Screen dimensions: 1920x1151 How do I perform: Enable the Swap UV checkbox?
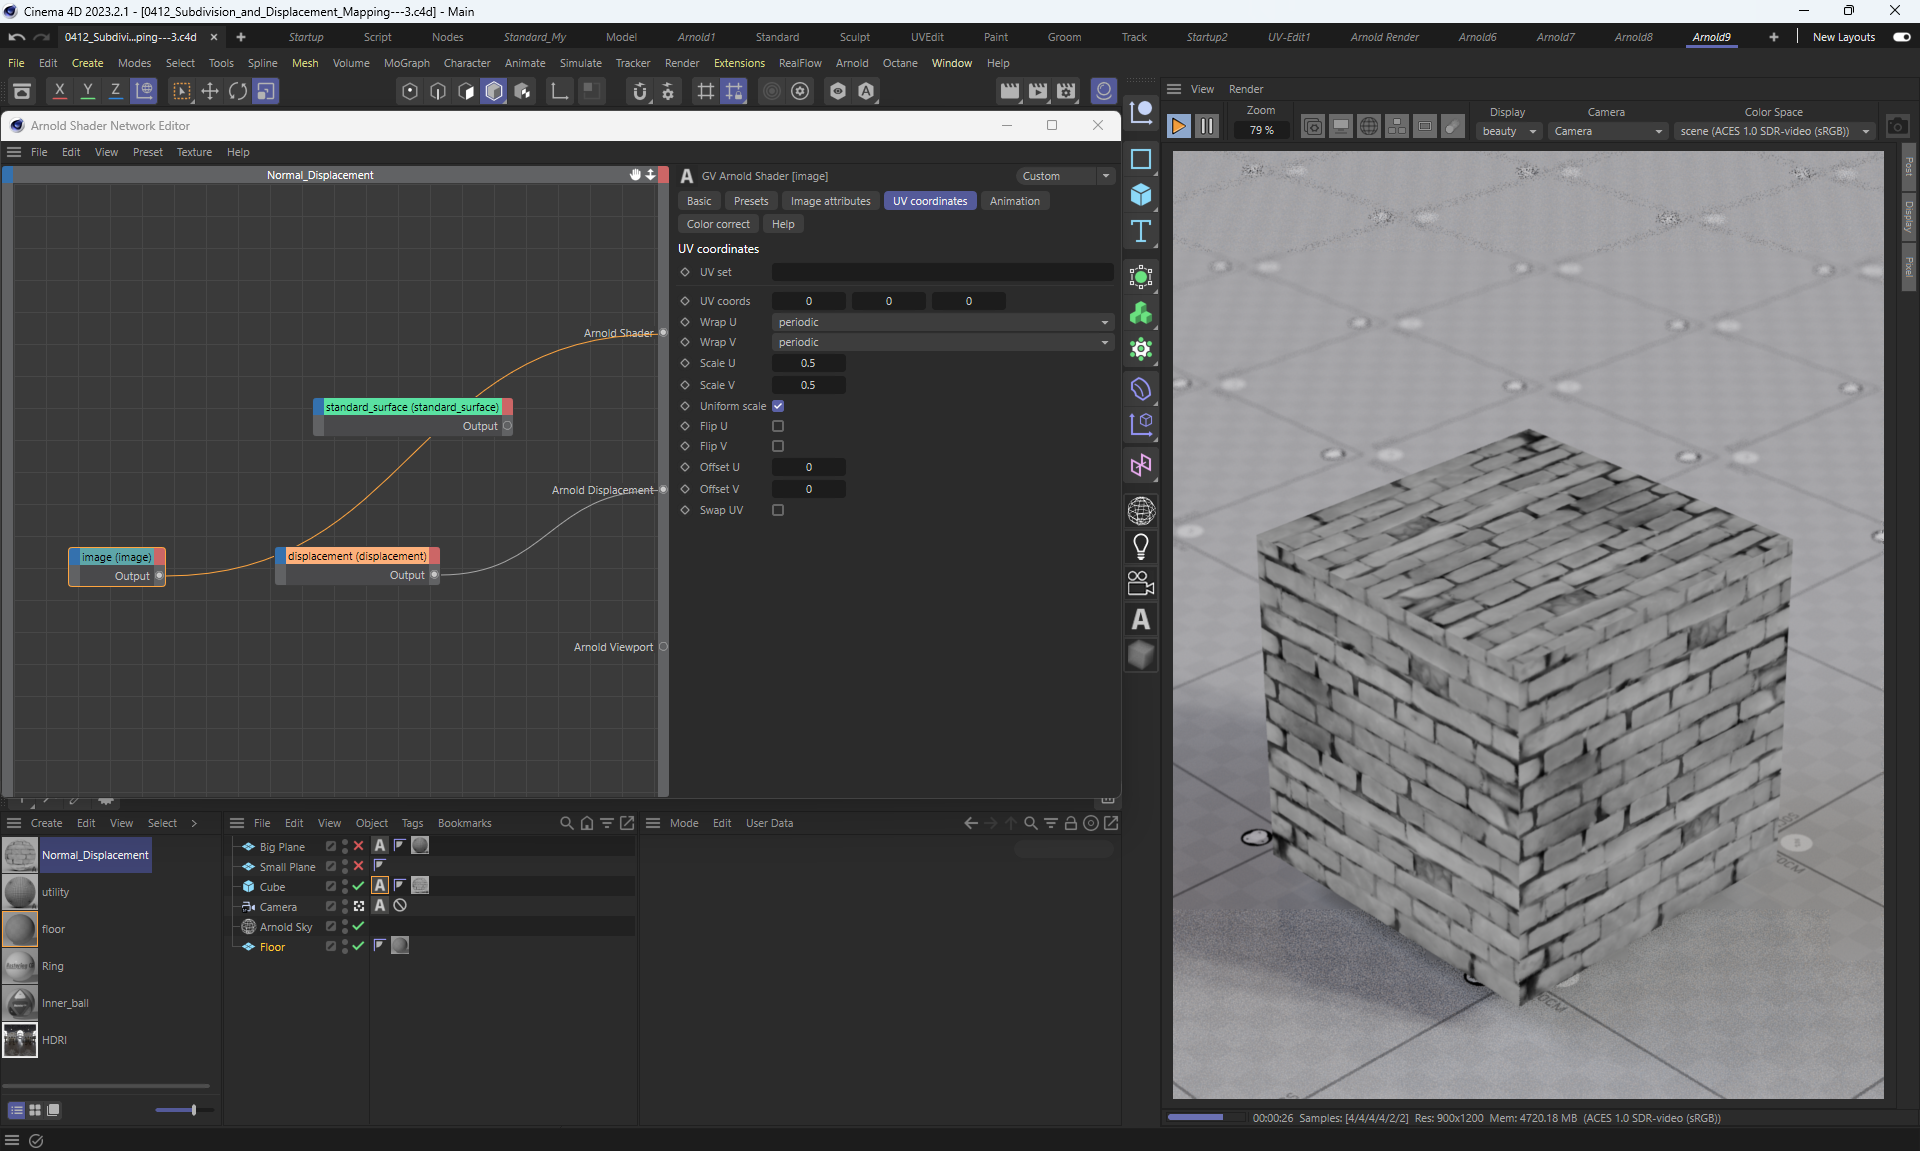click(x=778, y=510)
